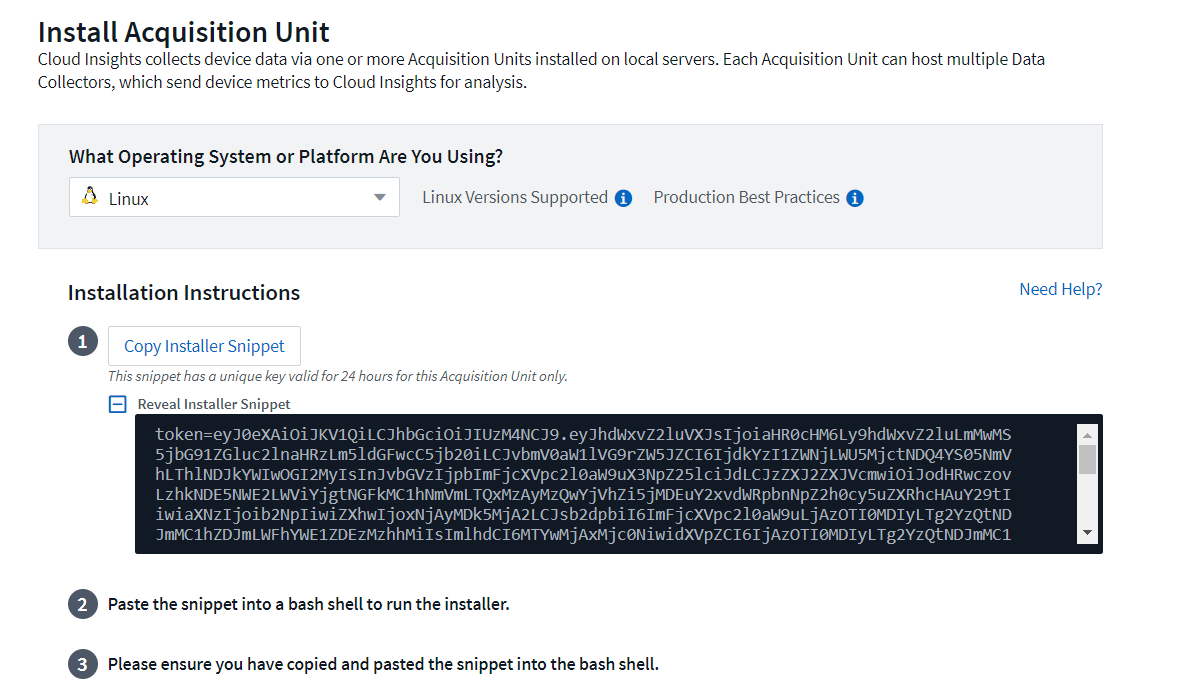The width and height of the screenshot is (1182, 696).
Task: Open the operating system dropdown arrow
Action: click(x=380, y=198)
